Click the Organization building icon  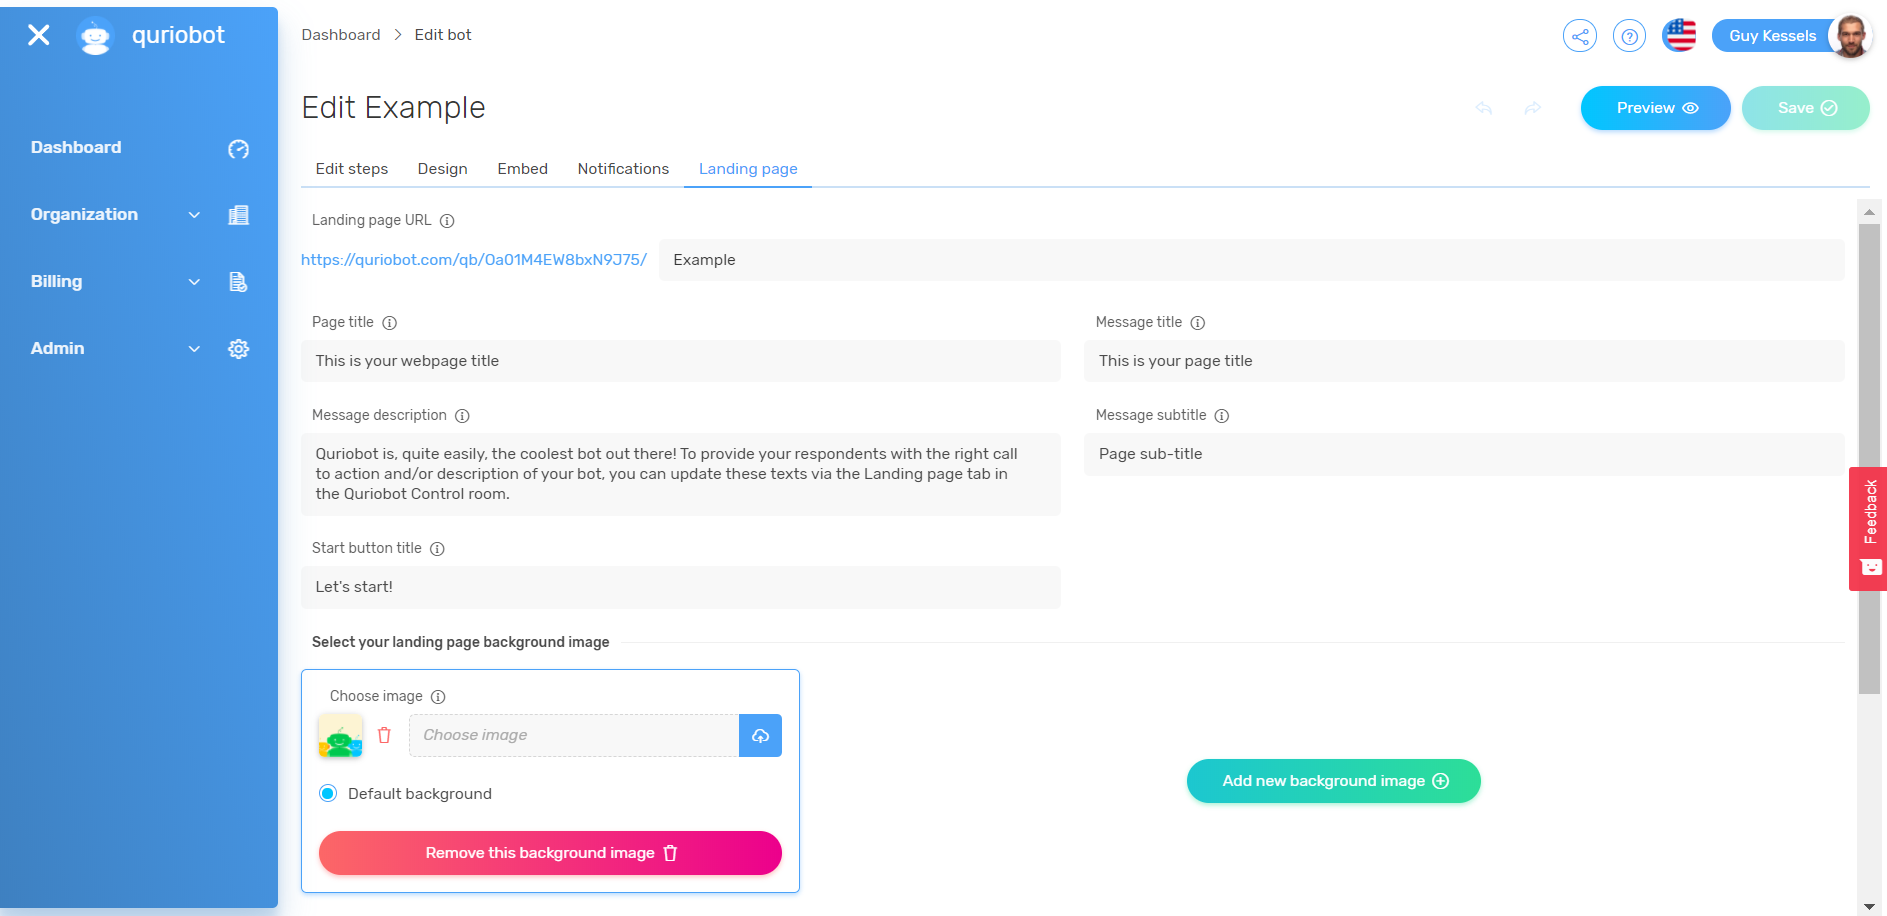tap(238, 215)
